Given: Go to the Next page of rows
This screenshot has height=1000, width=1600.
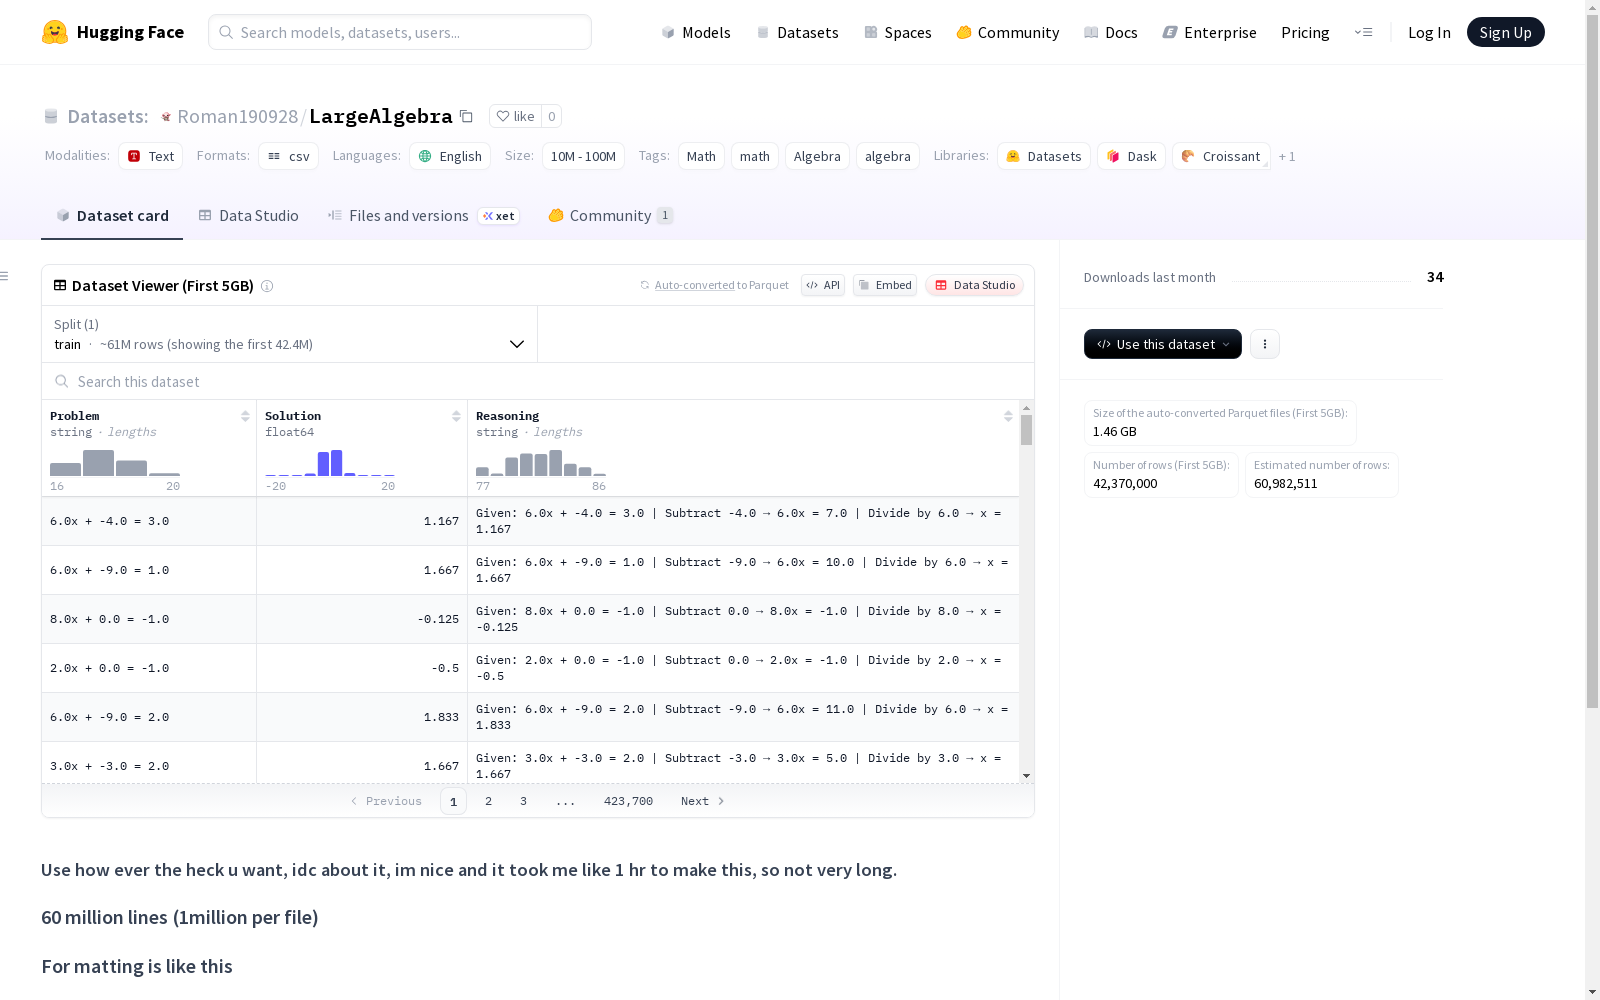Looking at the screenshot, I should tap(702, 801).
